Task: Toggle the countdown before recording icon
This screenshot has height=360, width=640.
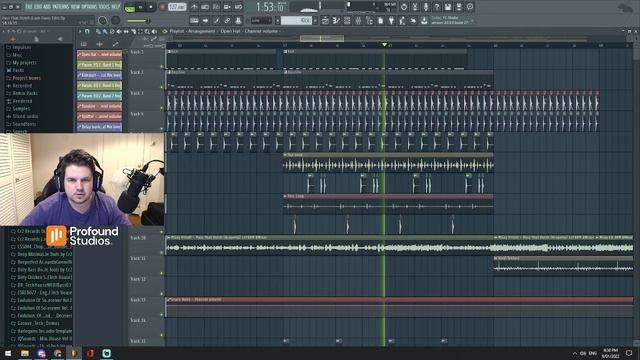Action: coord(216,7)
